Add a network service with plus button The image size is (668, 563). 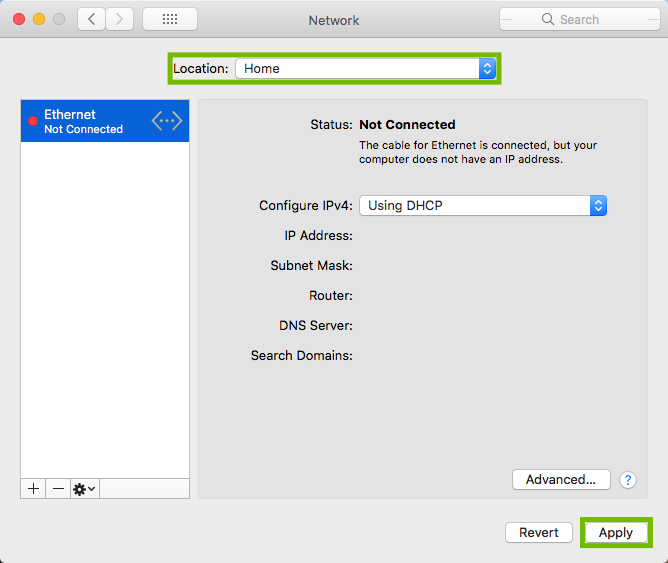33,488
